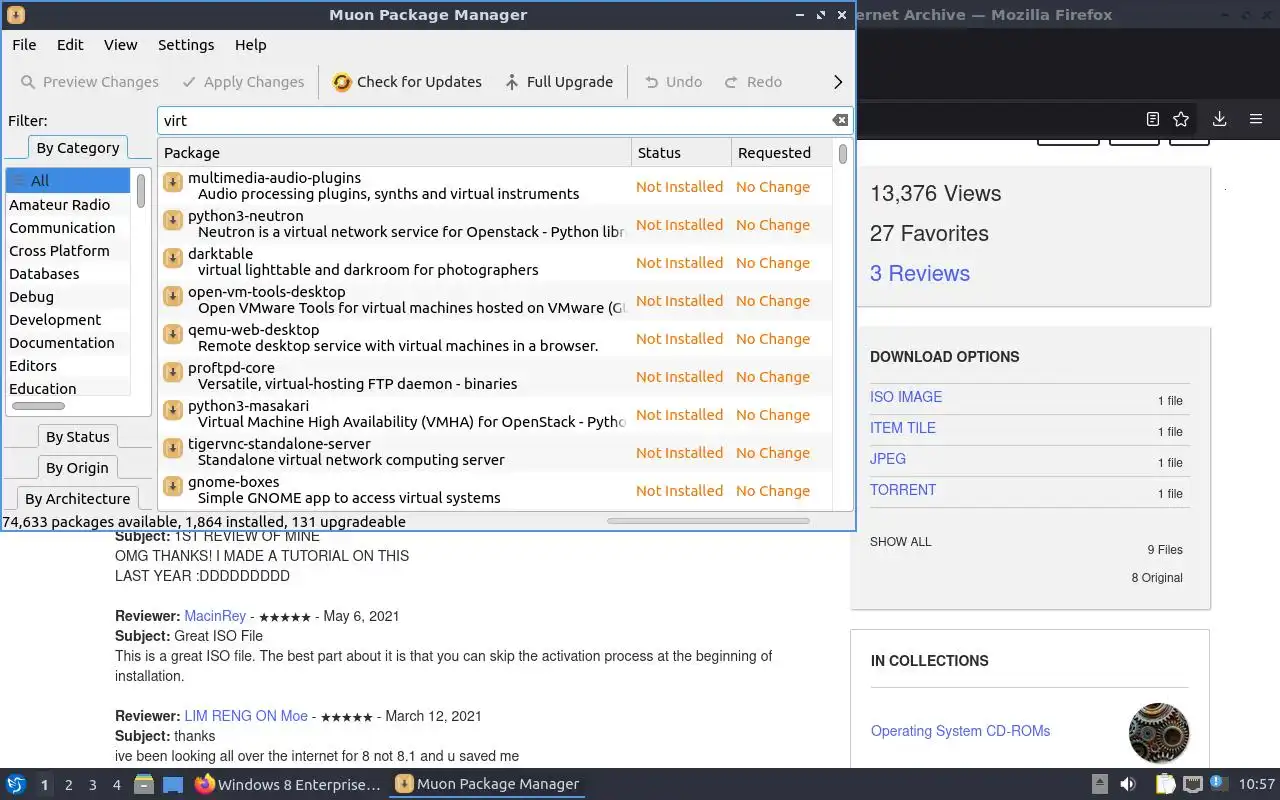Click the category list horizontal scrollbar

[x=38, y=406]
